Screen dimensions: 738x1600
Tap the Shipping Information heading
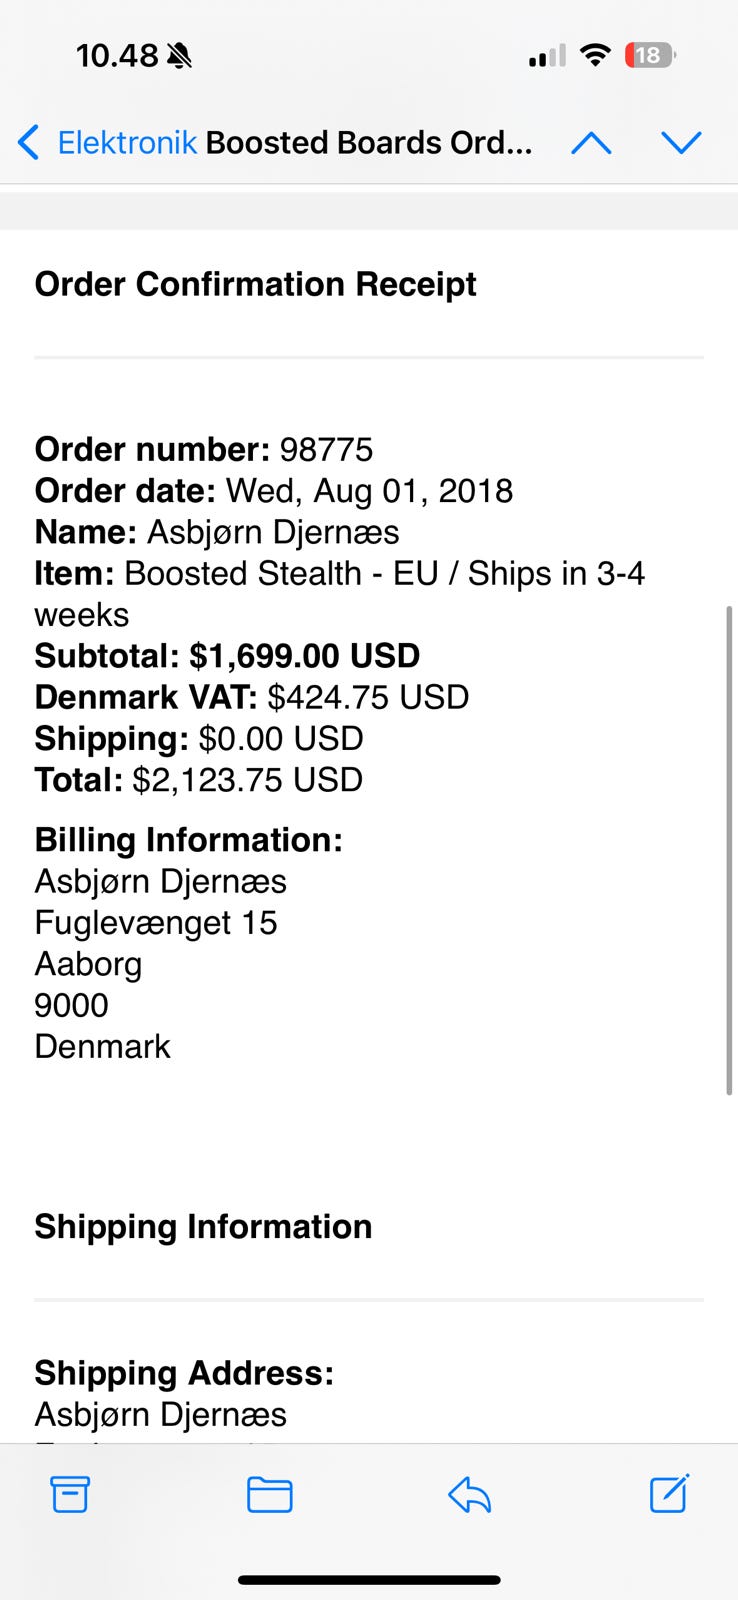203,1227
